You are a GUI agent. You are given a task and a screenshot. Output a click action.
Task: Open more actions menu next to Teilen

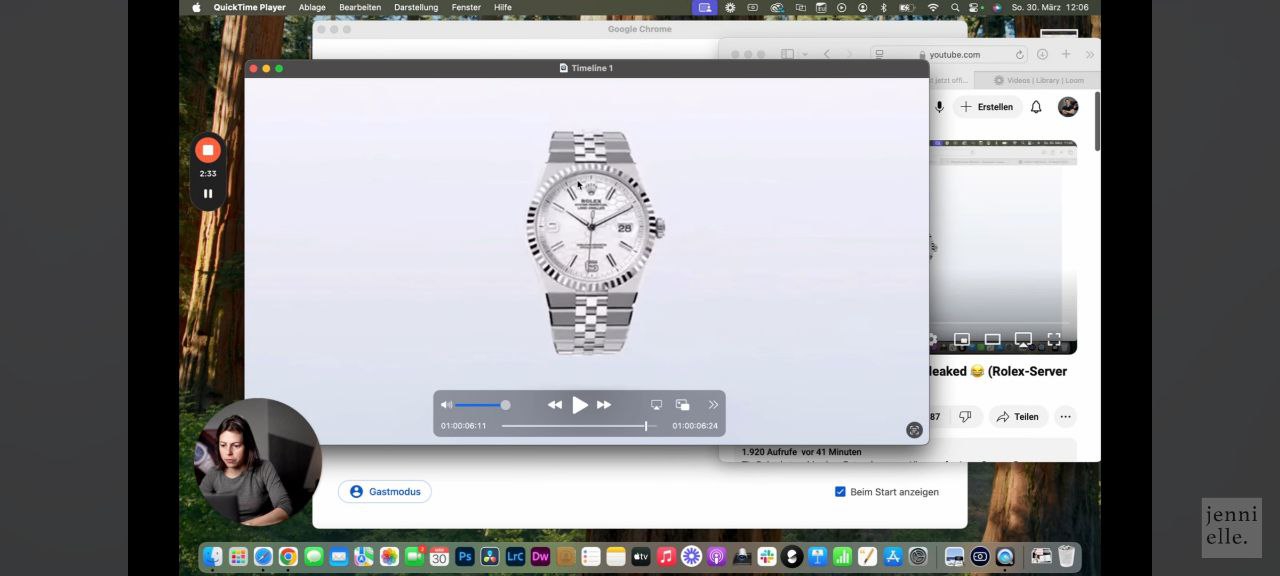1066,417
